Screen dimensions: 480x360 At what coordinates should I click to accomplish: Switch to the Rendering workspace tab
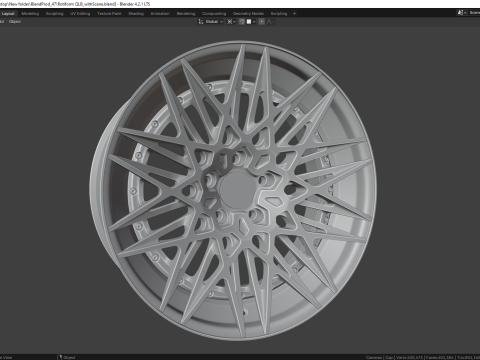[x=186, y=14]
